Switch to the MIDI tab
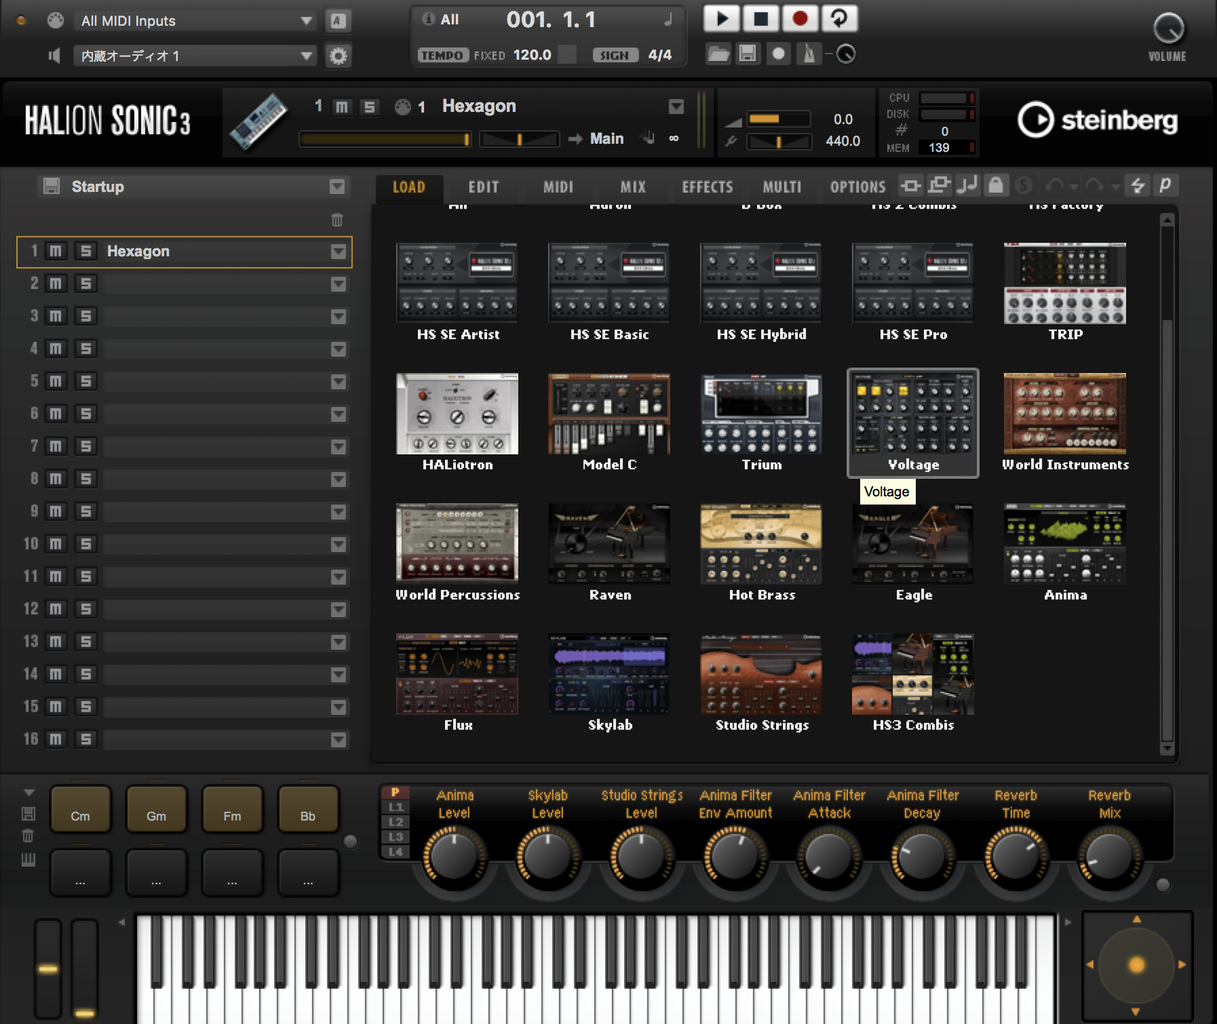 tap(558, 187)
